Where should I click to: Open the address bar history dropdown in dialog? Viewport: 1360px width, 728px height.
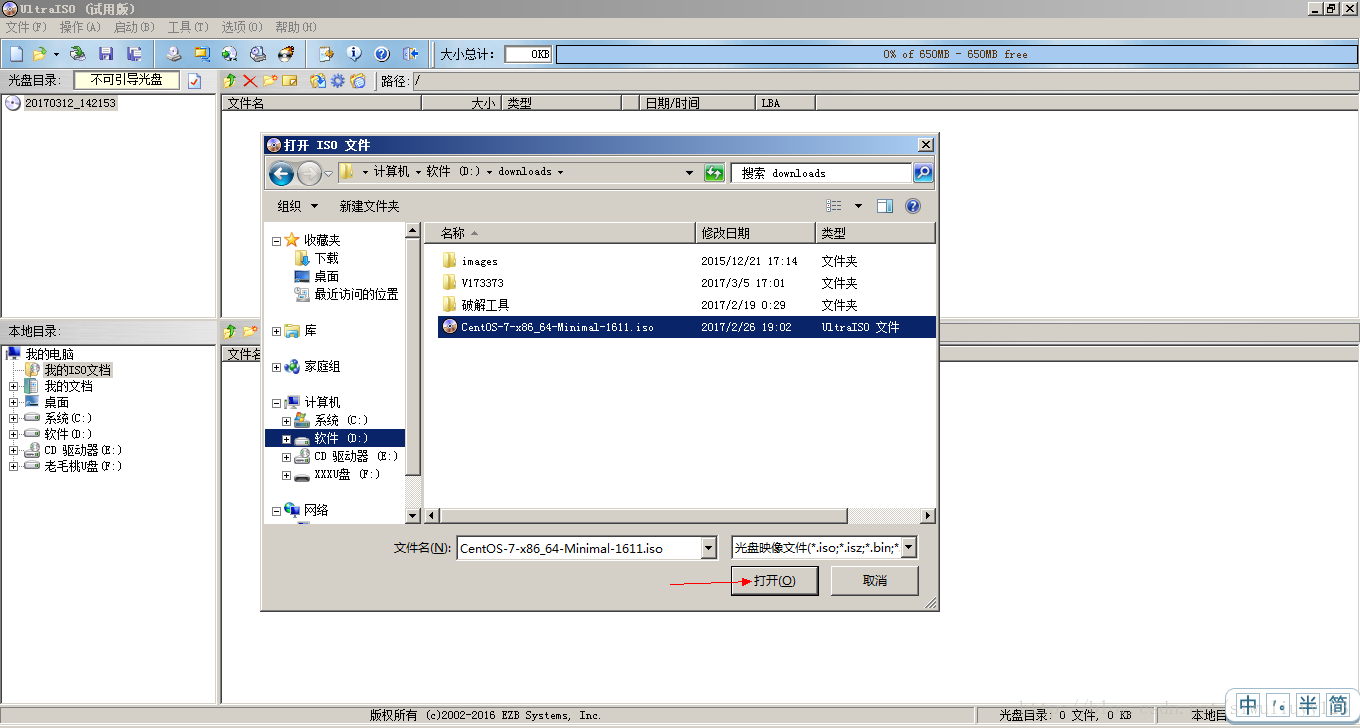[x=689, y=172]
